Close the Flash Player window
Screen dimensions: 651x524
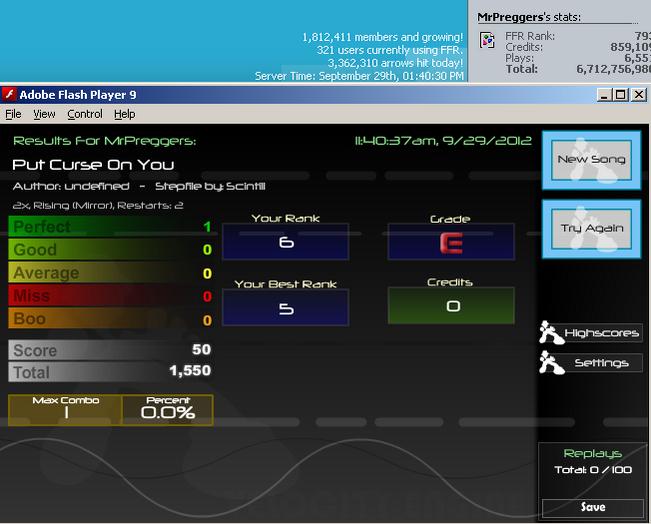[639, 95]
